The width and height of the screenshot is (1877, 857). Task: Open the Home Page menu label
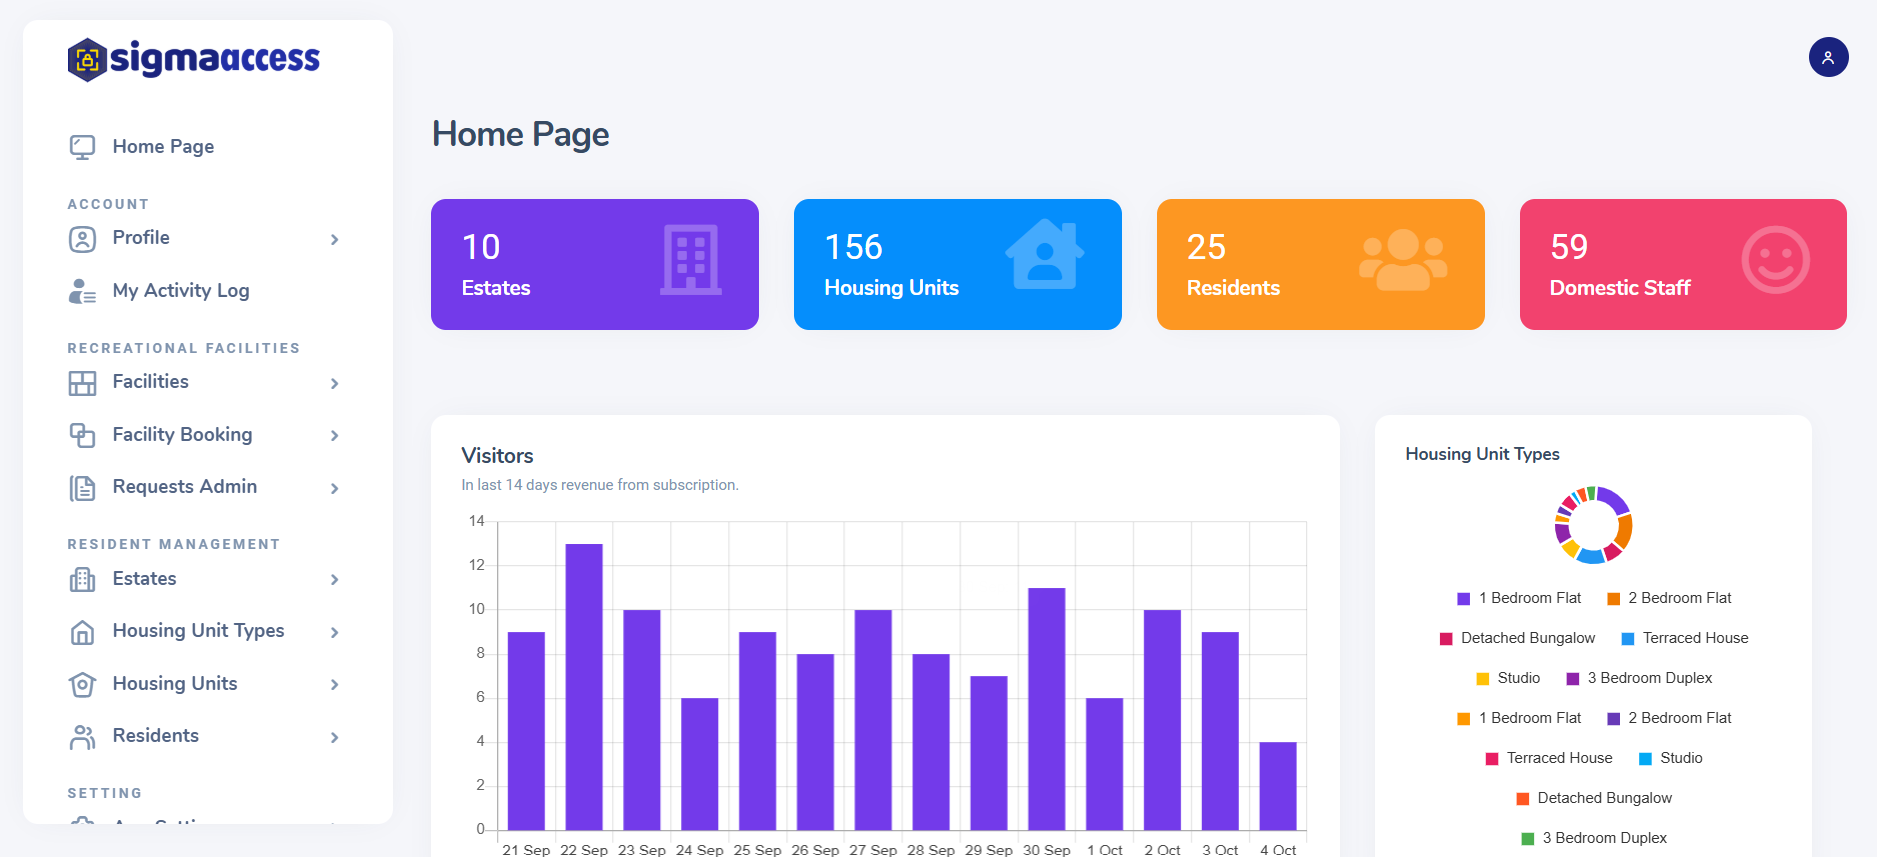(x=163, y=147)
